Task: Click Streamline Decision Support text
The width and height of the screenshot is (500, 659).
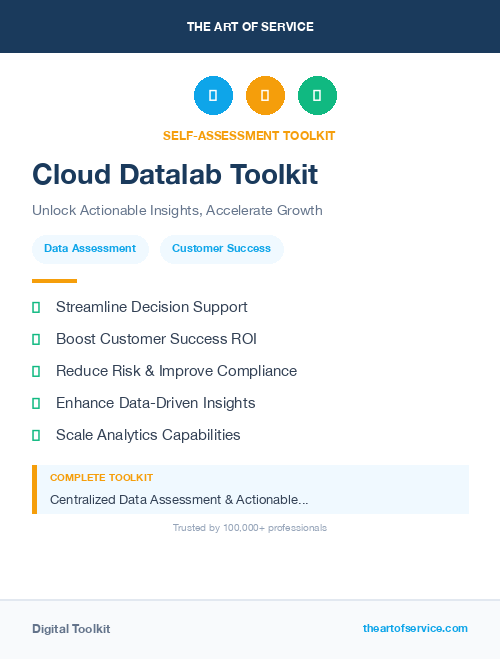Action: tap(152, 307)
